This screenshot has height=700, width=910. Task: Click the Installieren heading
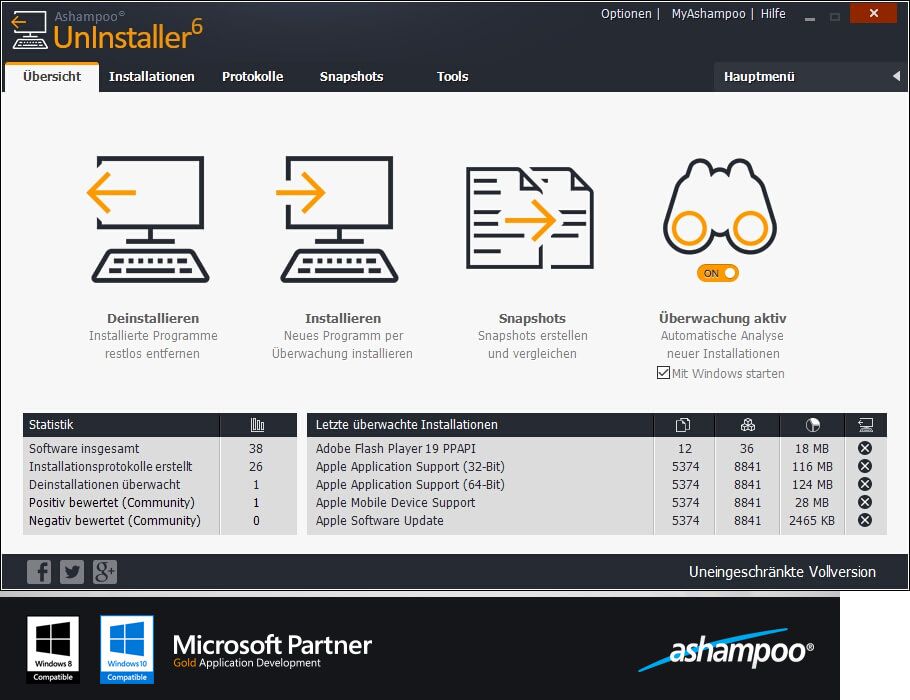(343, 318)
